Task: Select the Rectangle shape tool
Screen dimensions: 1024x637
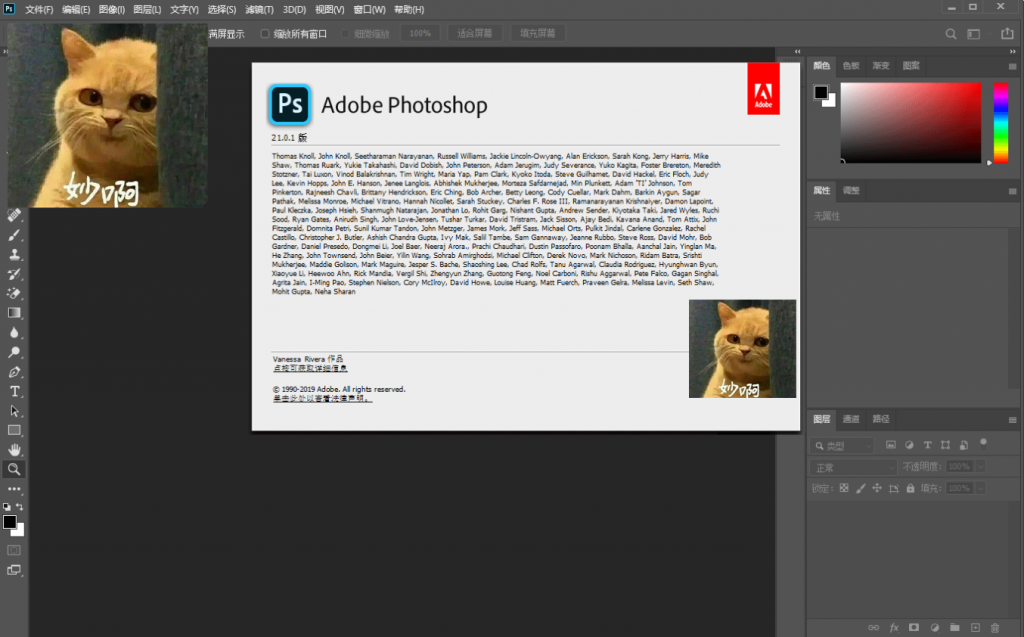Action: (14, 431)
